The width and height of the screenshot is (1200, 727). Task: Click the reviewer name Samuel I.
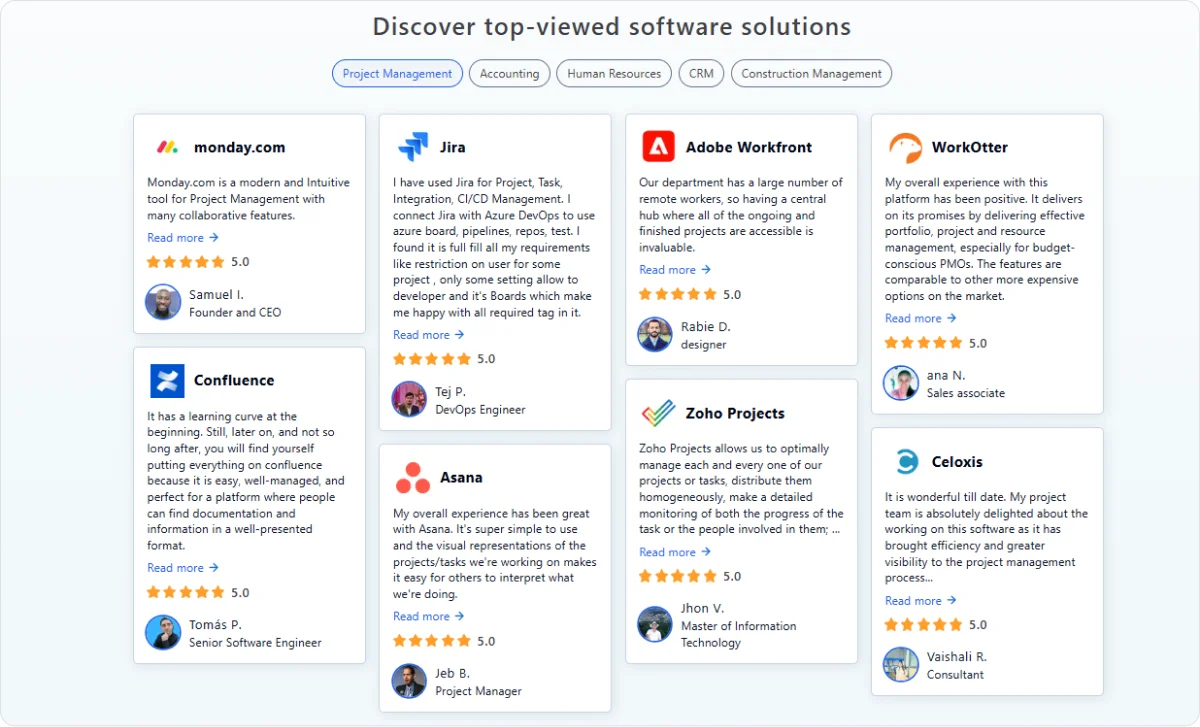pyautogui.click(x=216, y=295)
